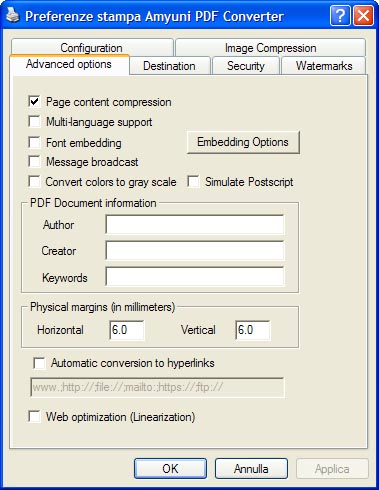The height and width of the screenshot is (490, 379).
Task: Check Automatic conversion to hyperlinks
Action: 40,363
